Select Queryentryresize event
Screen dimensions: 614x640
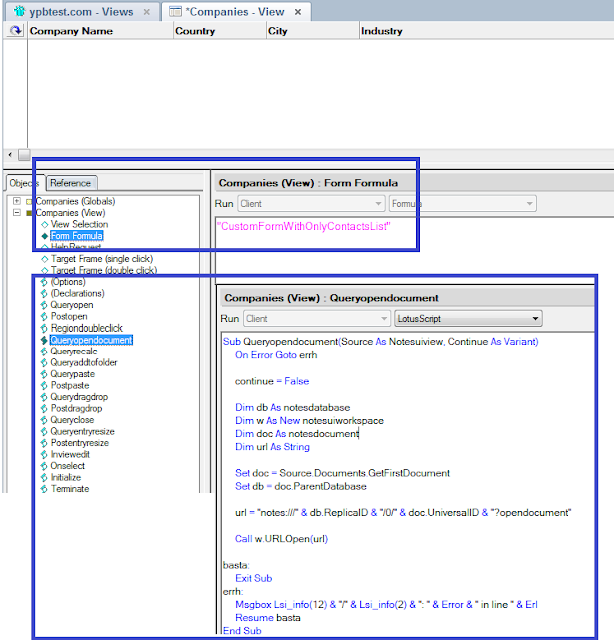[x=82, y=431]
